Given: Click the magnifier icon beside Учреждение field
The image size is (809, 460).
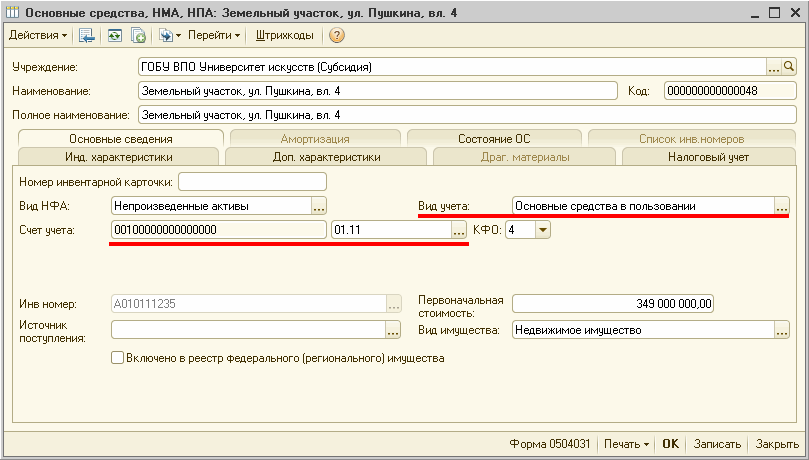Looking at the screenshot, I should pyautogui.click(x=789, y=67).
